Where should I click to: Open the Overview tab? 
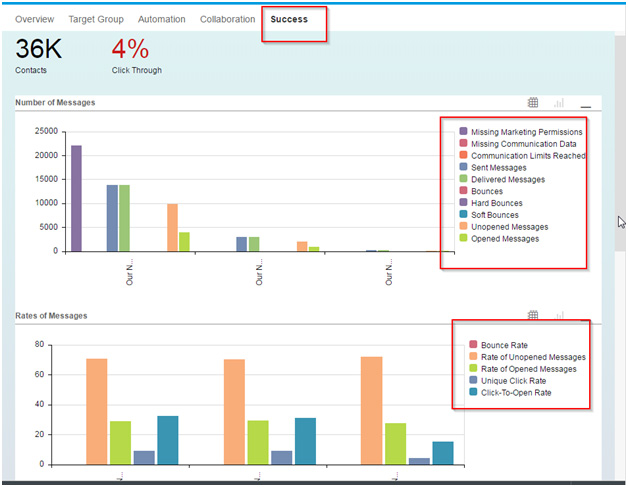(x=34, y=19)
